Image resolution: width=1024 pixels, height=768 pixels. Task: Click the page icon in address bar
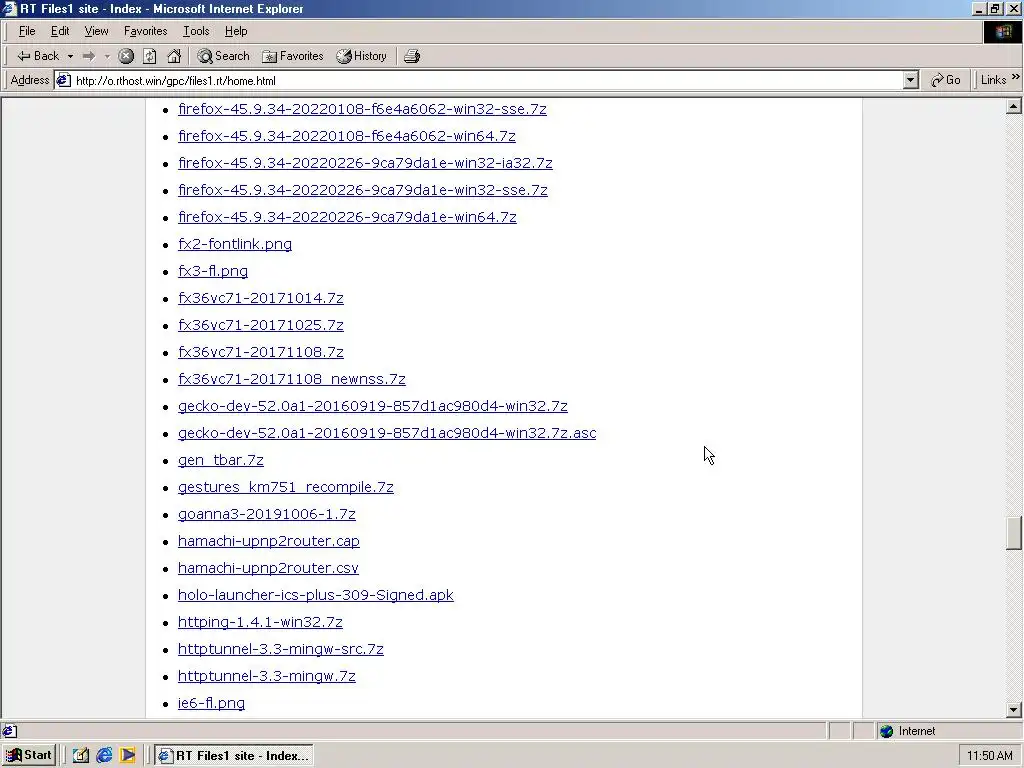click(x=63, y=80)
